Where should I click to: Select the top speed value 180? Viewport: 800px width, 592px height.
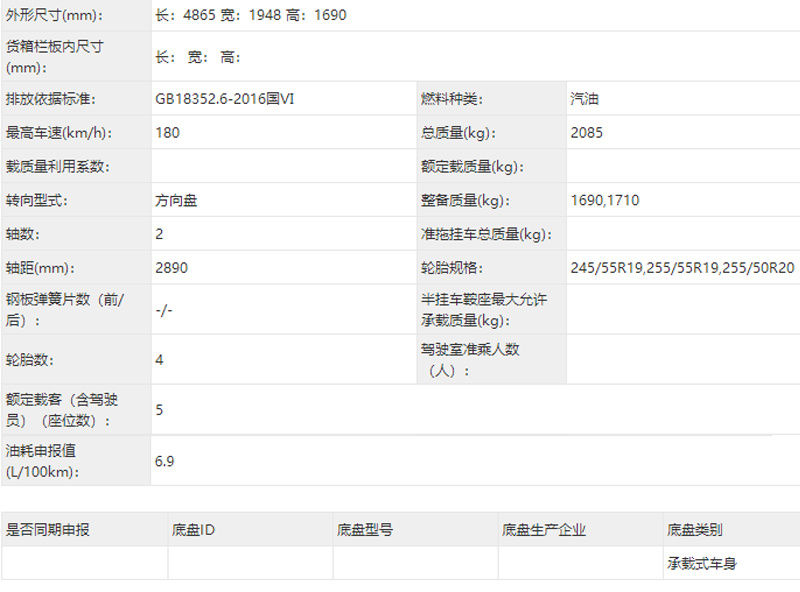[x=167, y=133]
